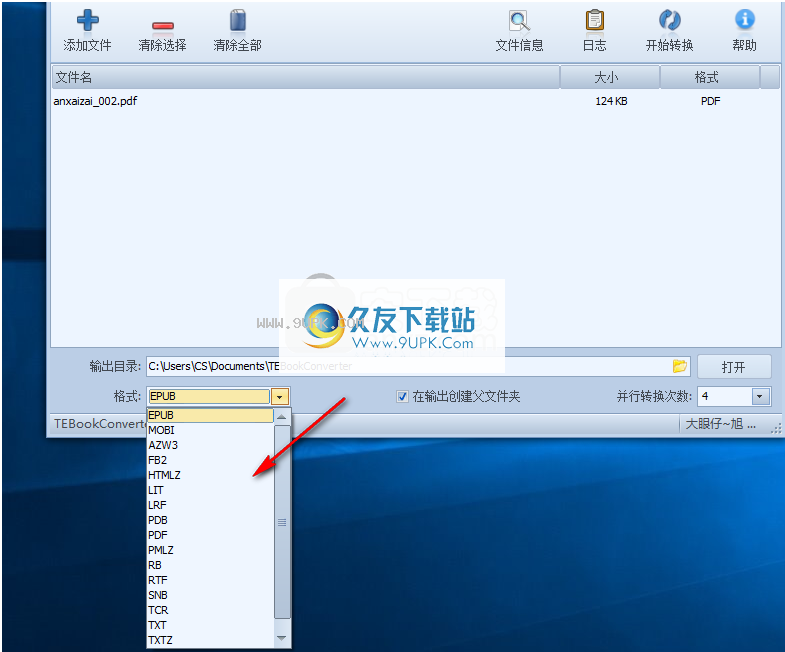The image size is (785, 652).
Task: Open the Log (日志) clipboard icon
Action: coord(595,21)
